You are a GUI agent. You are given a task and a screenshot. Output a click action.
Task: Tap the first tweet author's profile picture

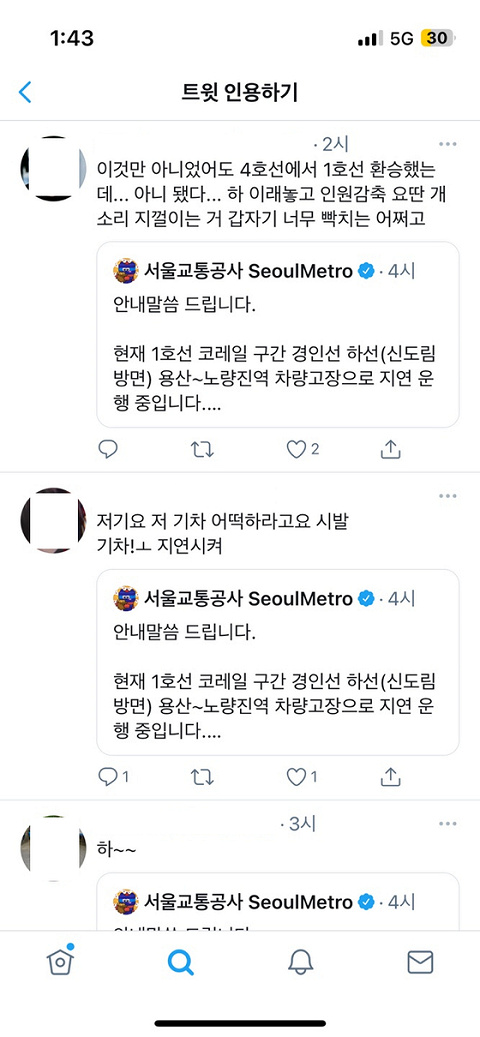point(53,168)
